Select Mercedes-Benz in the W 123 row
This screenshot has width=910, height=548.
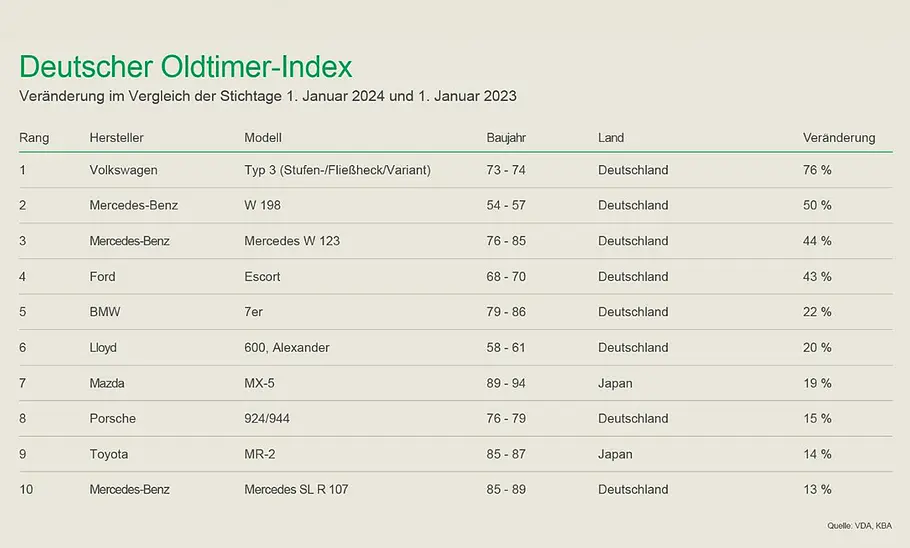pyautogui.click(x=129, y=241)
